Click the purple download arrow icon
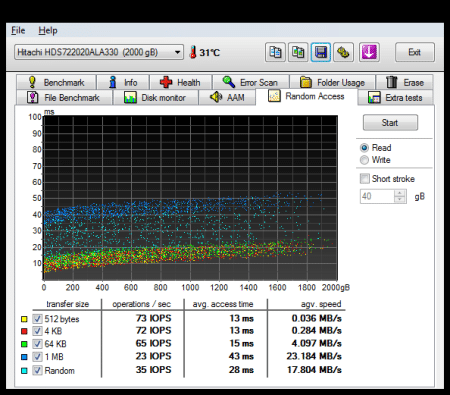450x395 pixels. click(369, 52)
